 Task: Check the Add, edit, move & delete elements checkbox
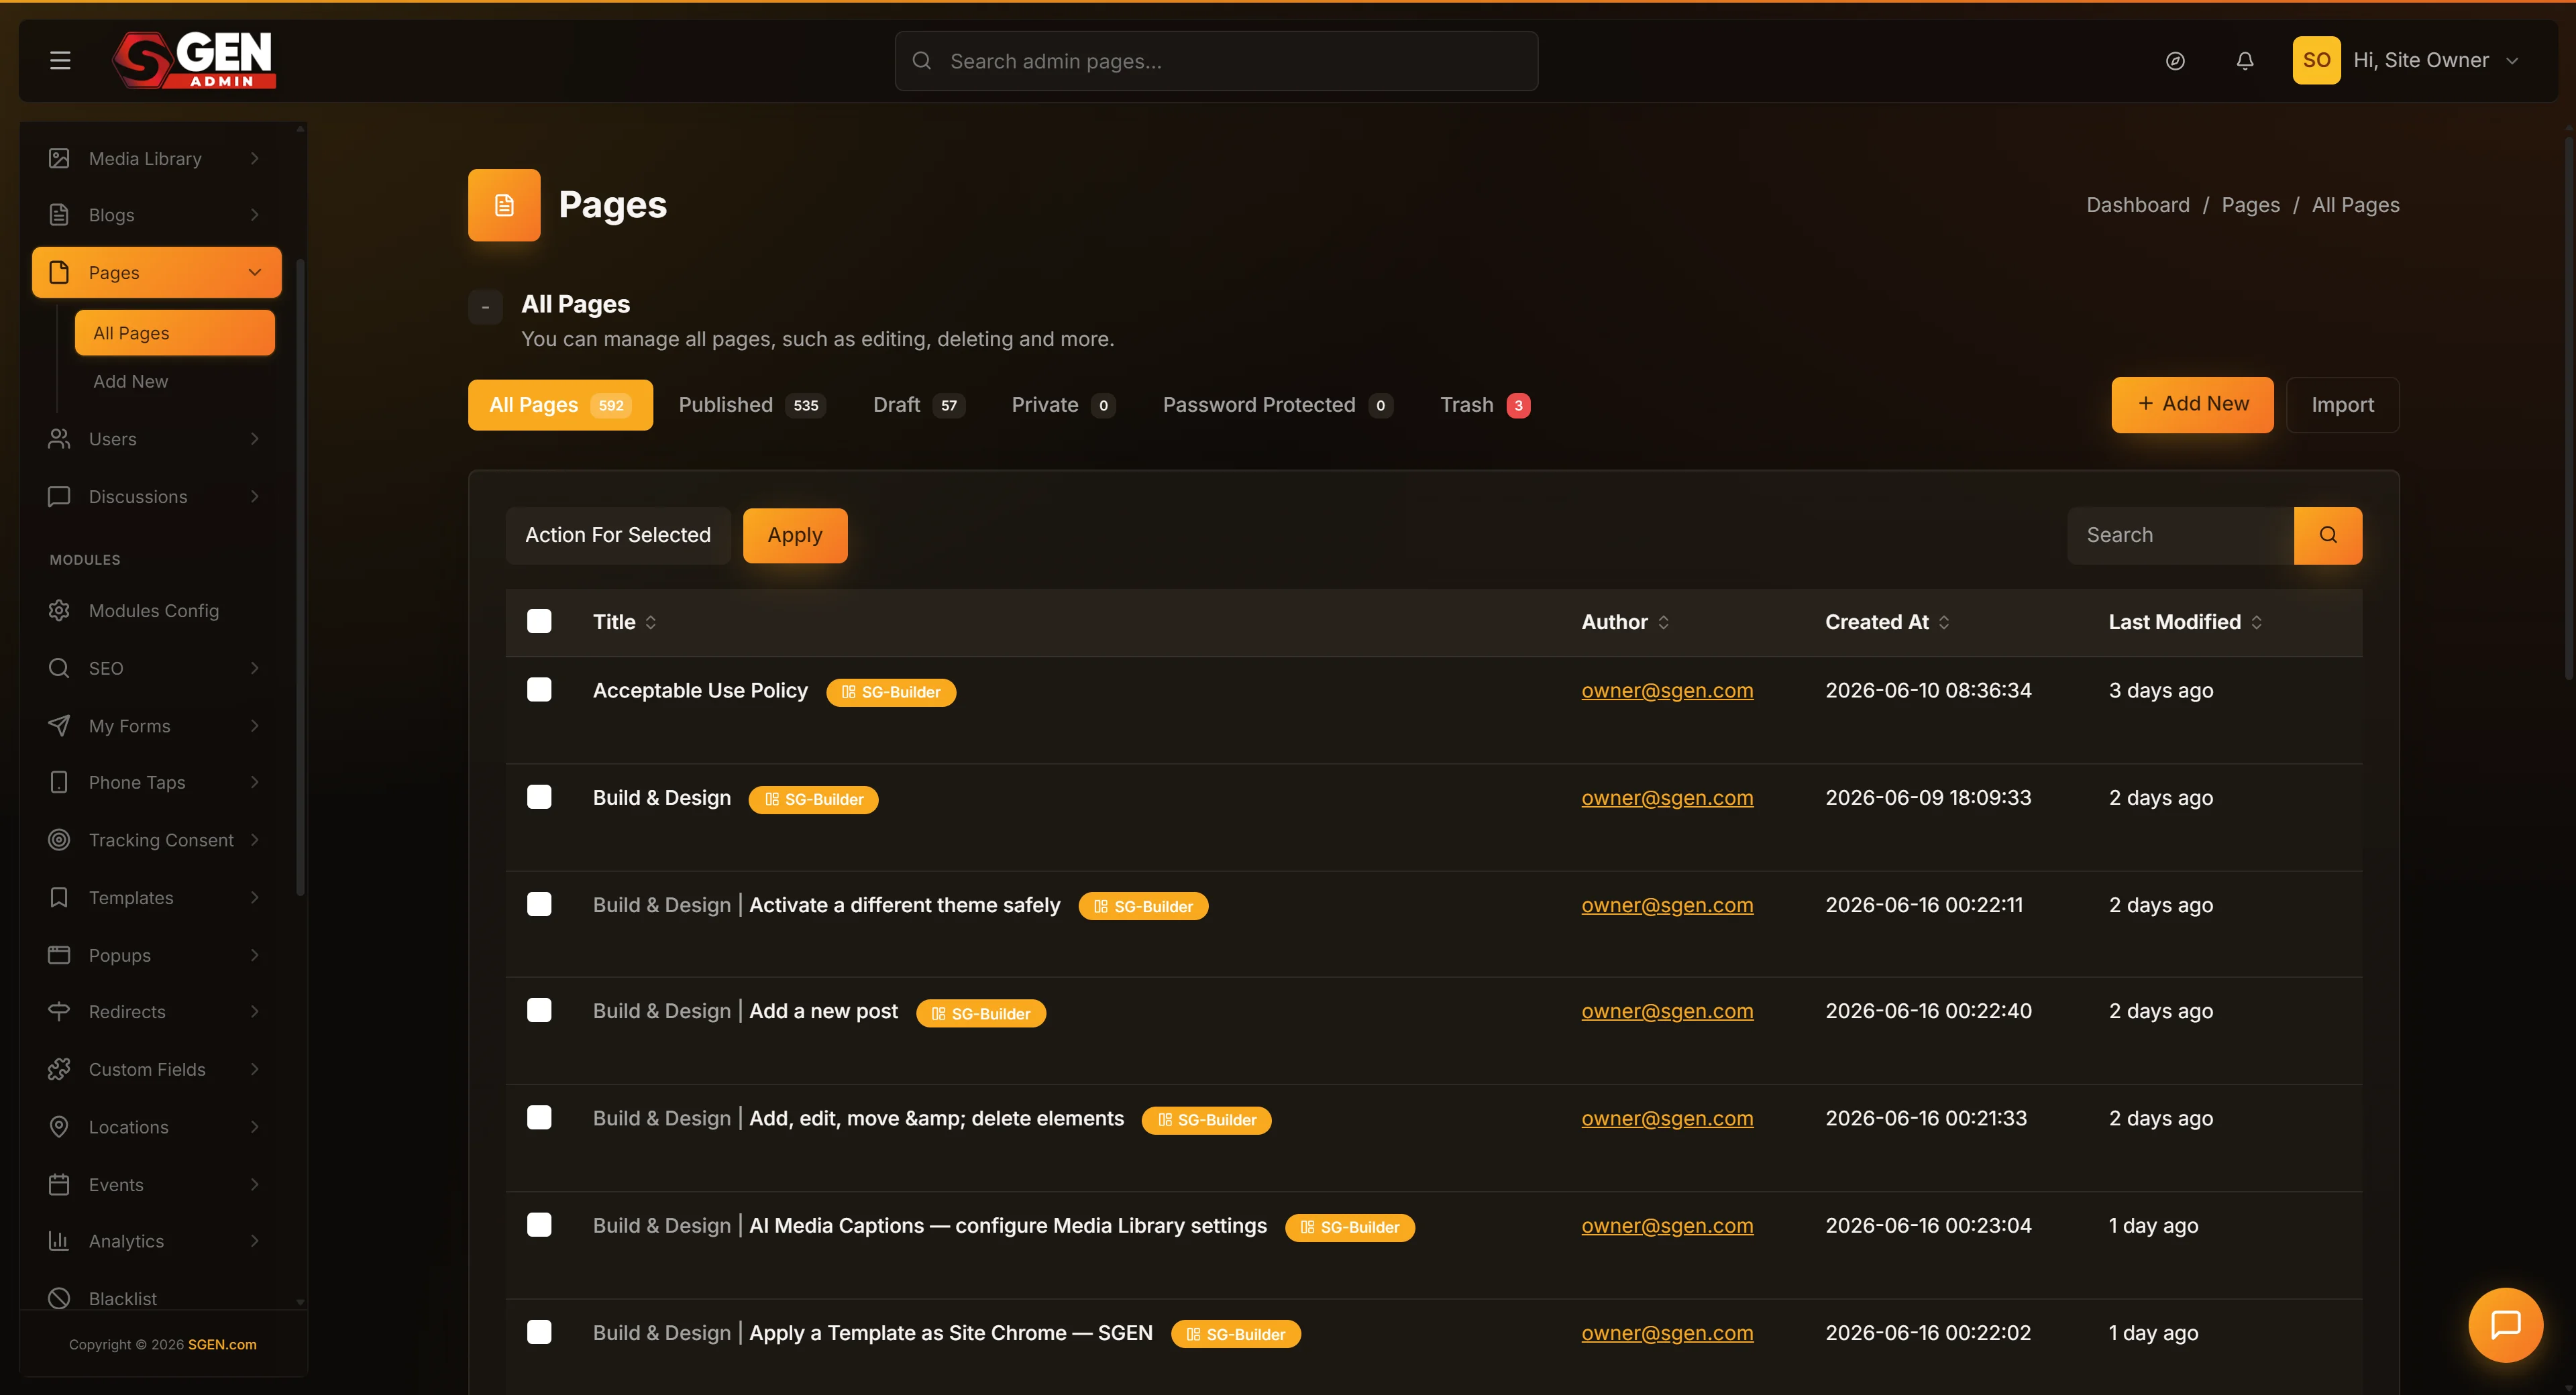click(x=539, y=1117)
